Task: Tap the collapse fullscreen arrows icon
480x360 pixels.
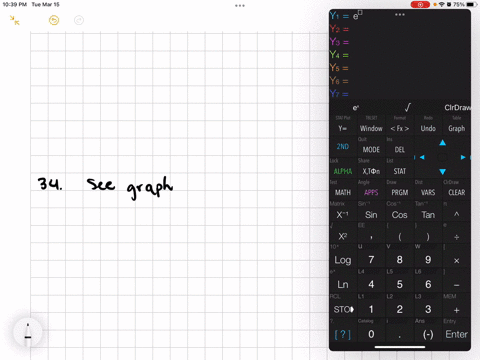Action: click(14, 20)
